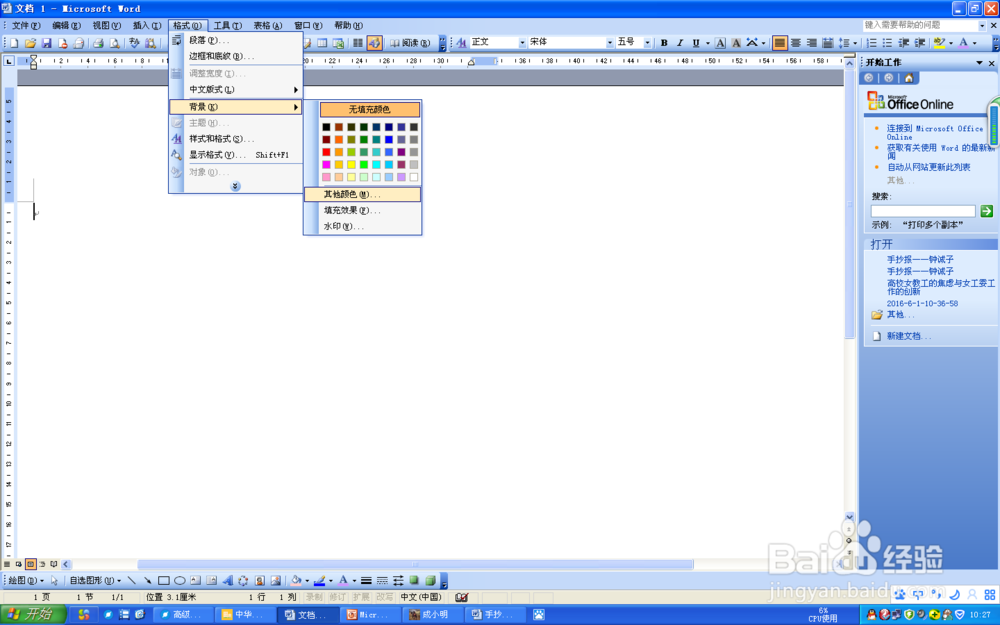Open the 开始工作 task pane dropdown arrow
Image resolution: width=1000 pixels, height=625 pixels.
tap(979, 62)
